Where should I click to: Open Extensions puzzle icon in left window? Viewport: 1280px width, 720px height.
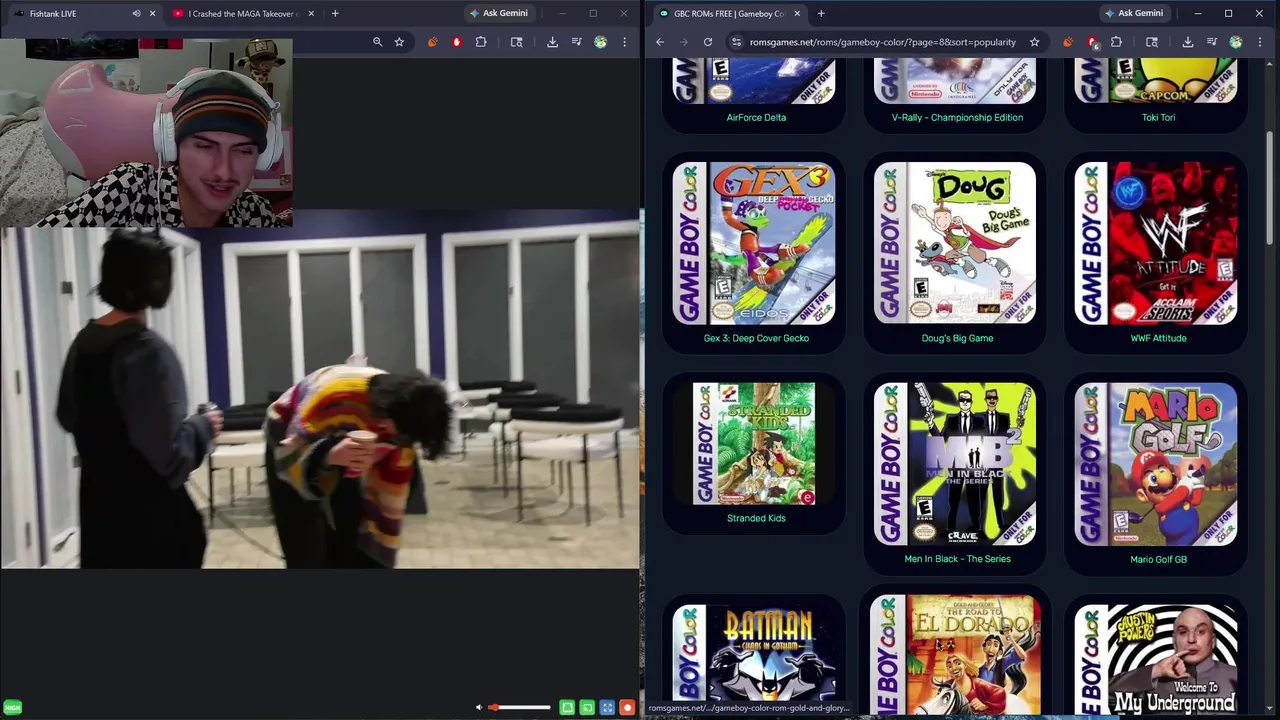click(481, 42)
